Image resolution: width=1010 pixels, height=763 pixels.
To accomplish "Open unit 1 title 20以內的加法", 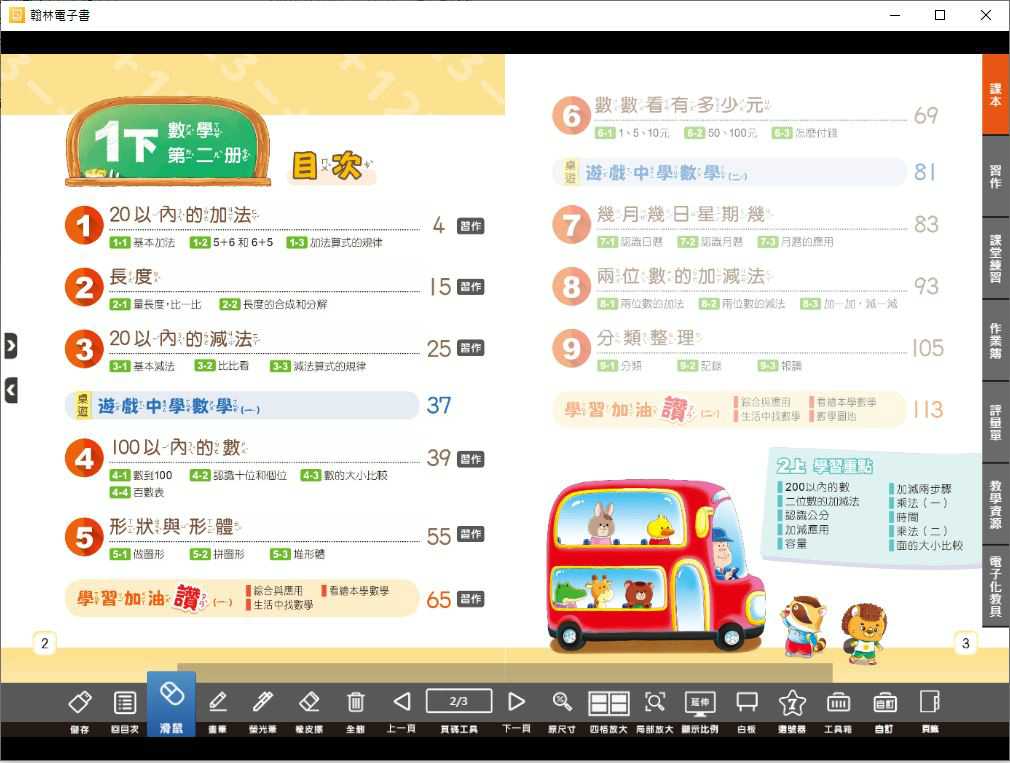I will [184, 214].
